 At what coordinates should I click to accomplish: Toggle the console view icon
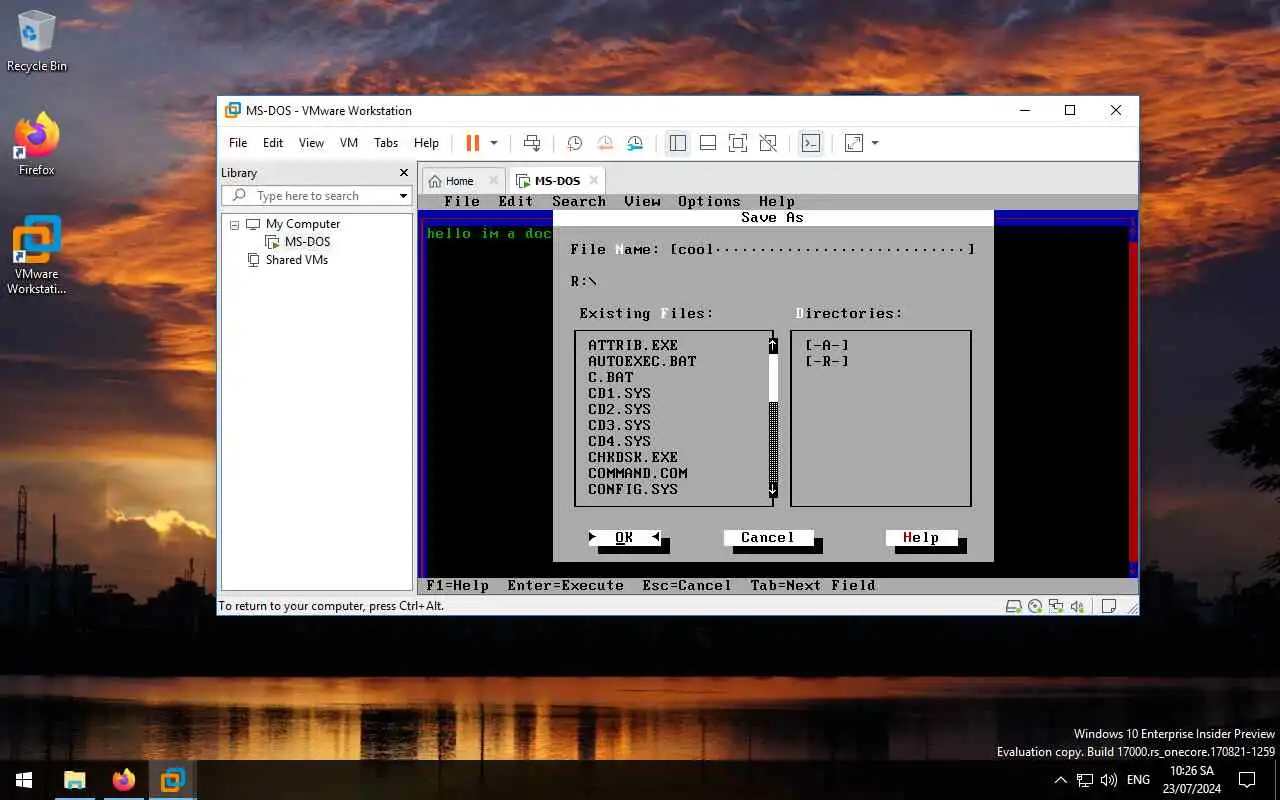tap(811, 143)
